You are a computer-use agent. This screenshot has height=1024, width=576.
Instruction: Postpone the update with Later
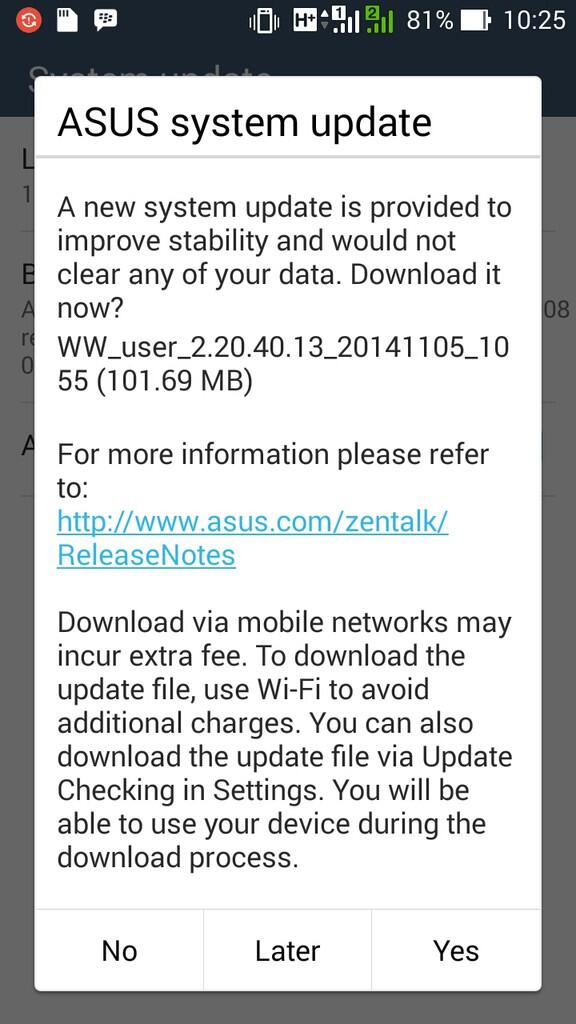[287, 950]
